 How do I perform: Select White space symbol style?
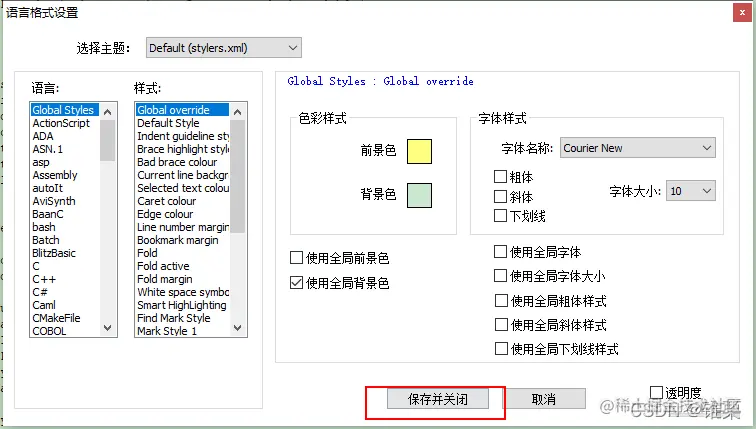tap(182, 292)
